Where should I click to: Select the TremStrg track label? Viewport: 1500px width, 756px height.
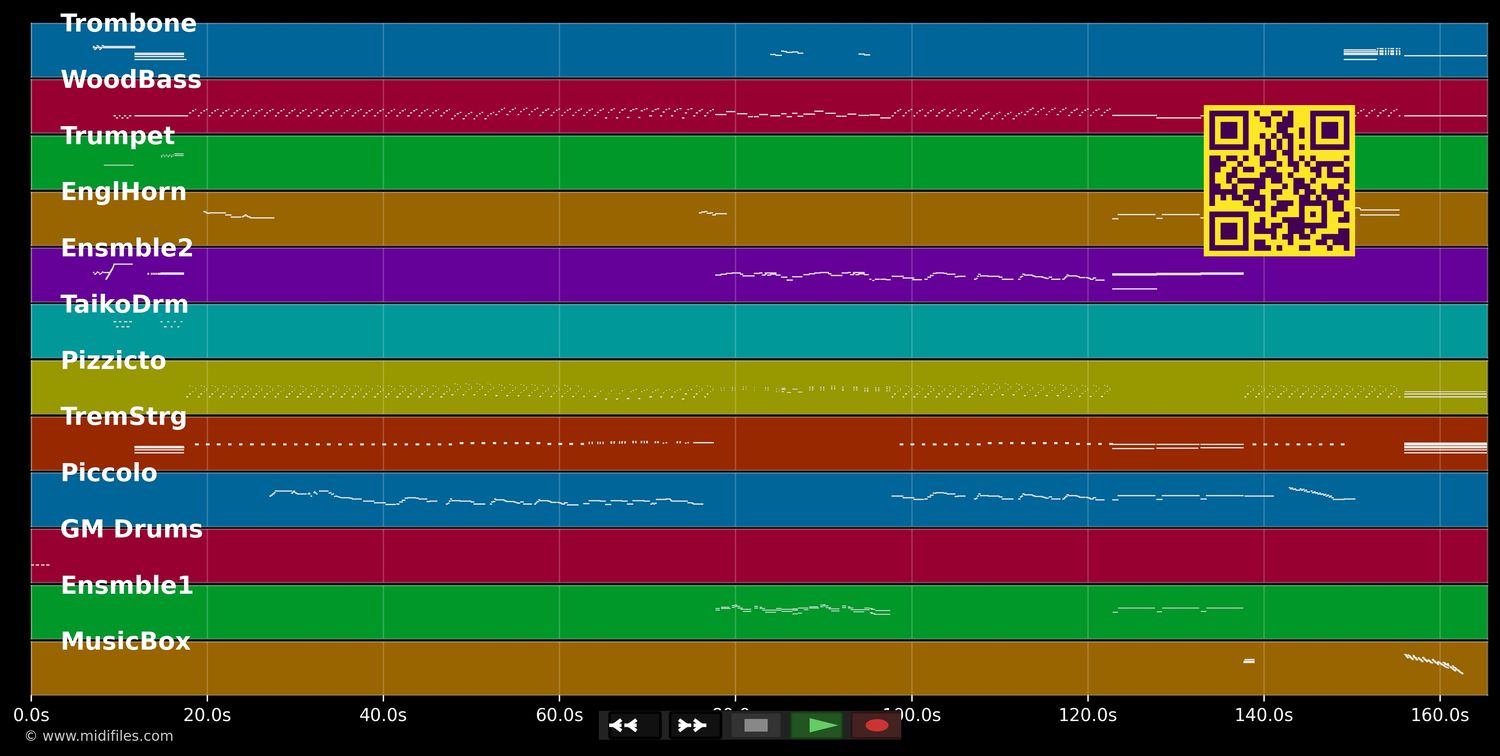(x=123, y=417)
